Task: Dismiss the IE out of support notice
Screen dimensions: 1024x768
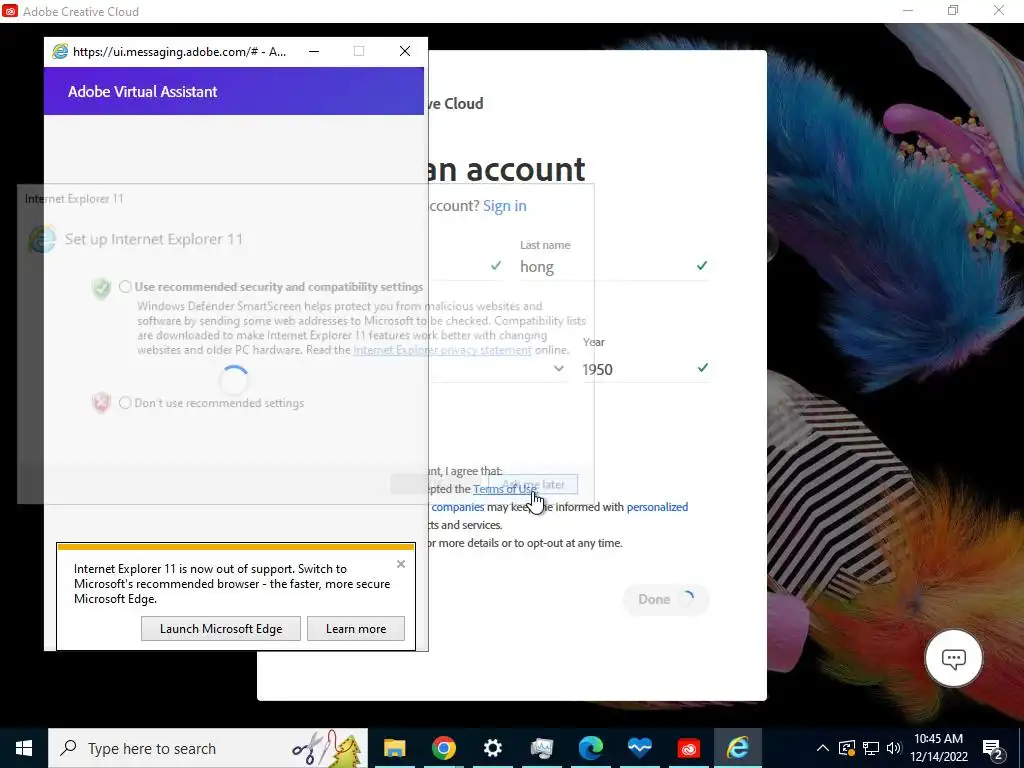Action: point(401,564)
